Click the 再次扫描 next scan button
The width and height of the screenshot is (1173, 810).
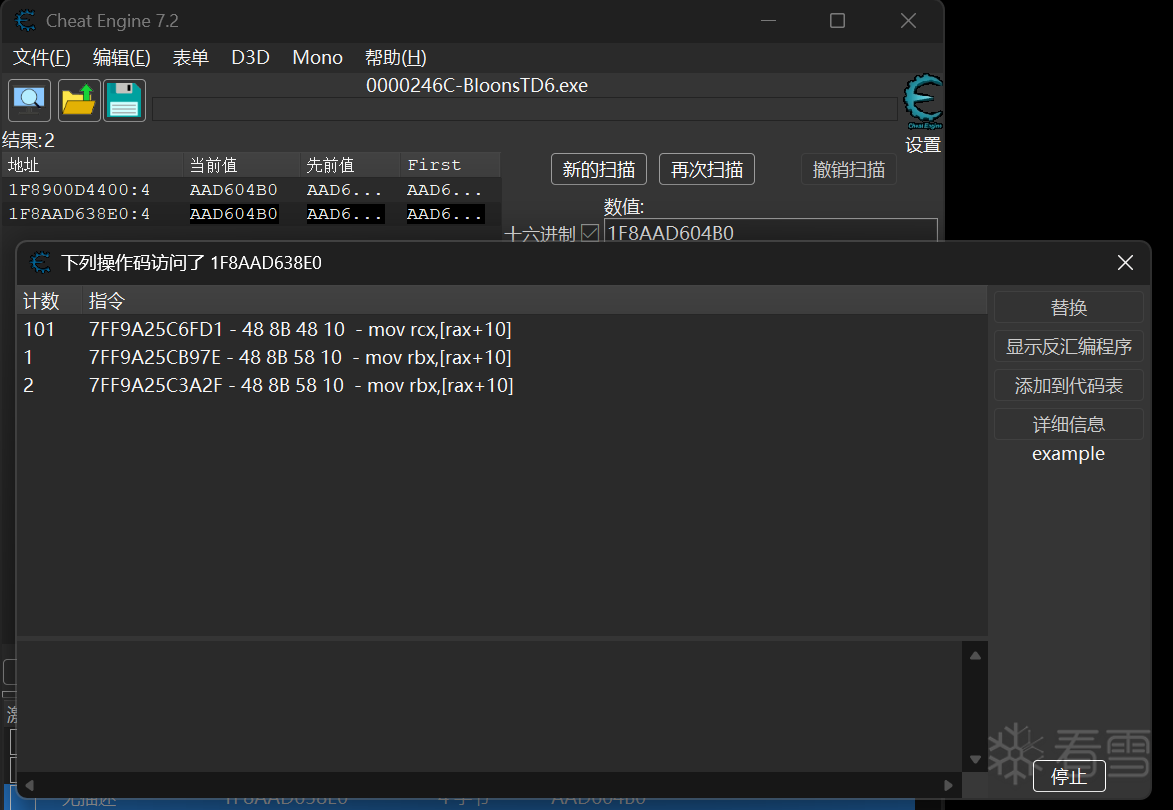click(706, 169)
